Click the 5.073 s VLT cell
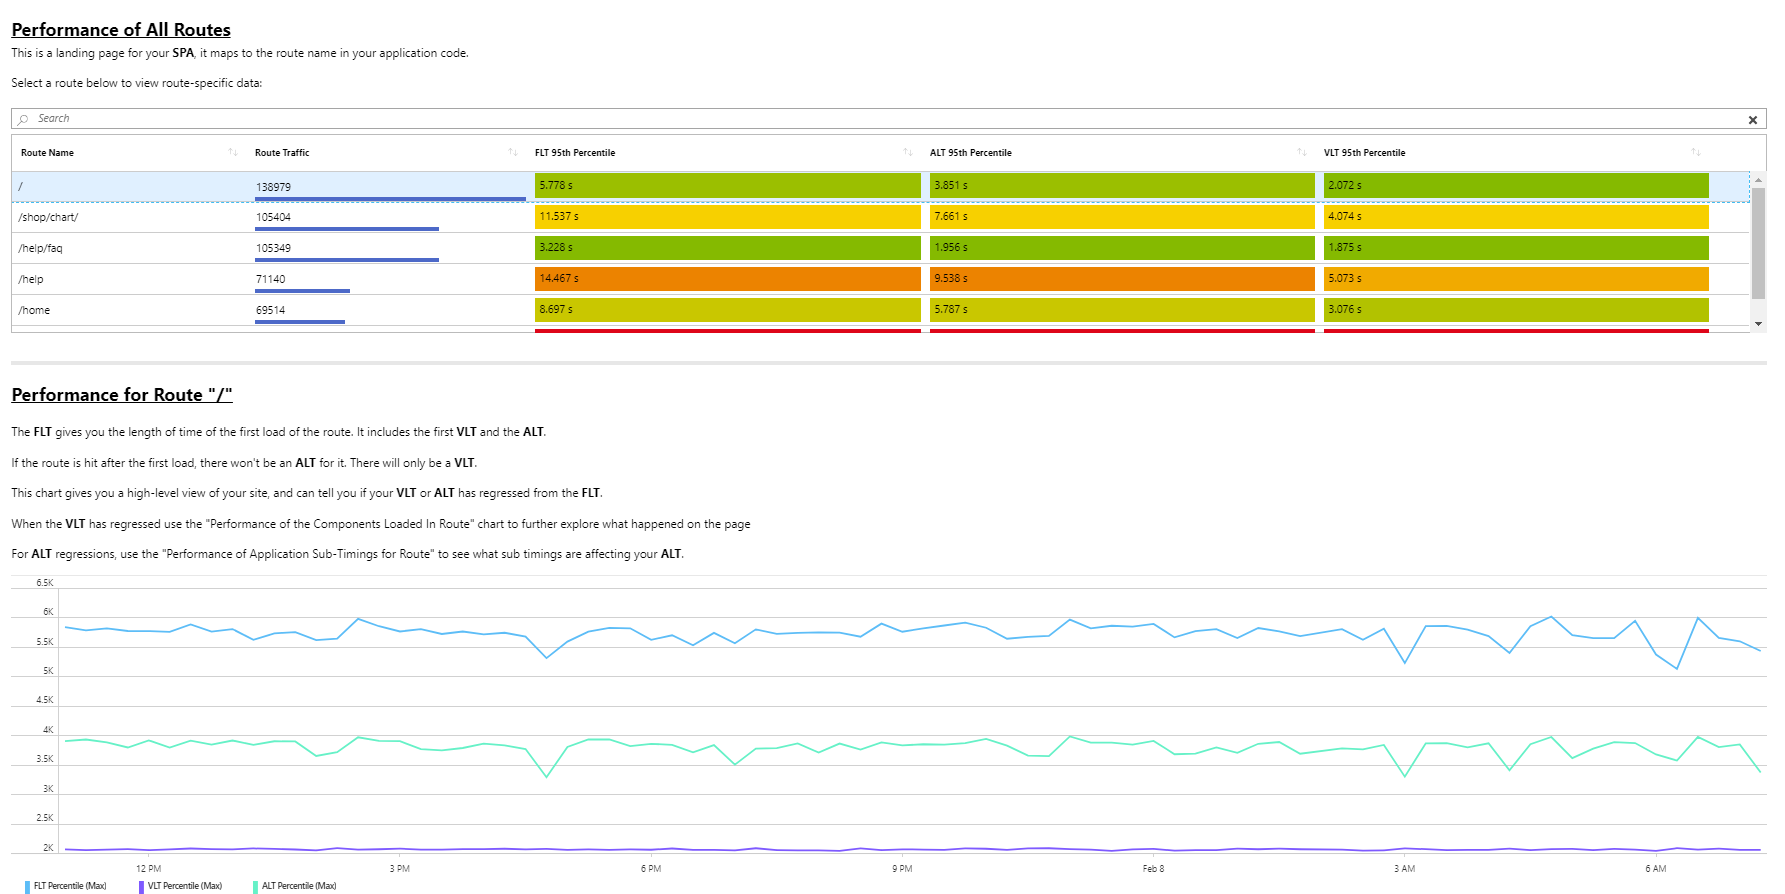This screenshot has height=894, width=1785. 1516,278
